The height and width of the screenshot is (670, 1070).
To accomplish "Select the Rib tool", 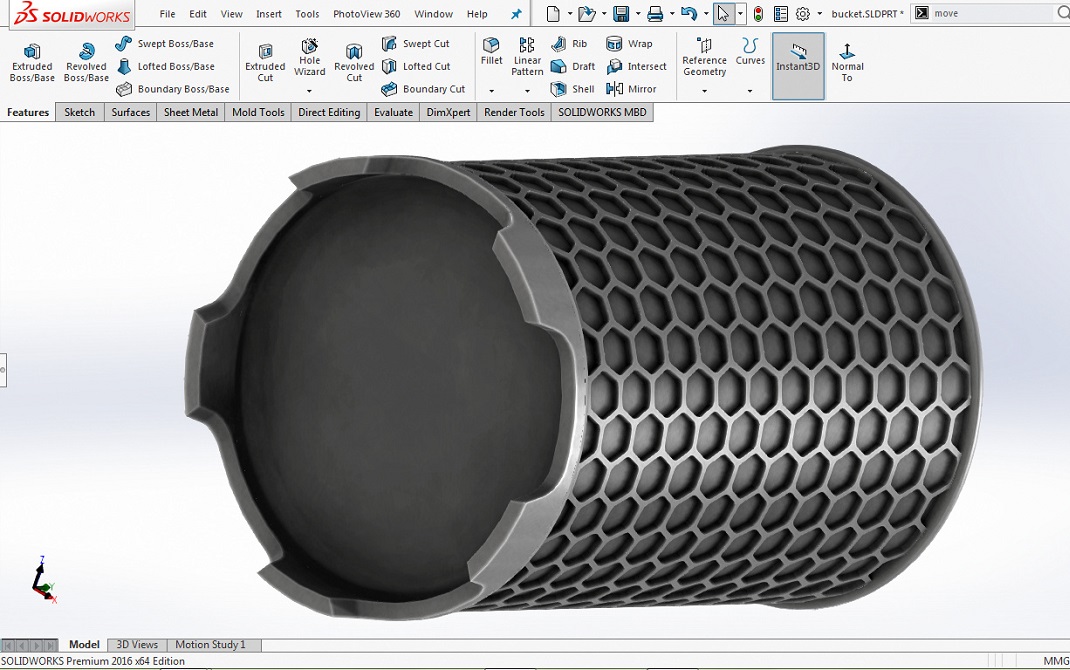I will pos(569,44).
